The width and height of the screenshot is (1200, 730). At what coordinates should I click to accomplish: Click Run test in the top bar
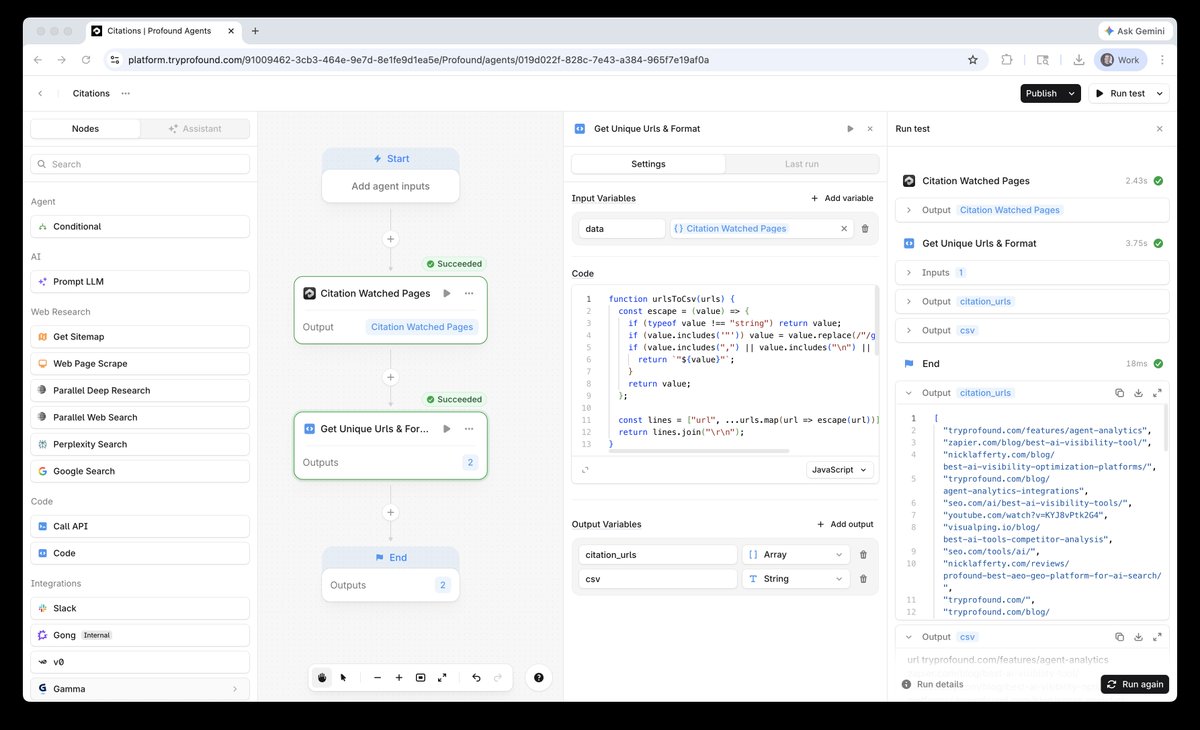pyautogui.click(x=1121, y=93)
